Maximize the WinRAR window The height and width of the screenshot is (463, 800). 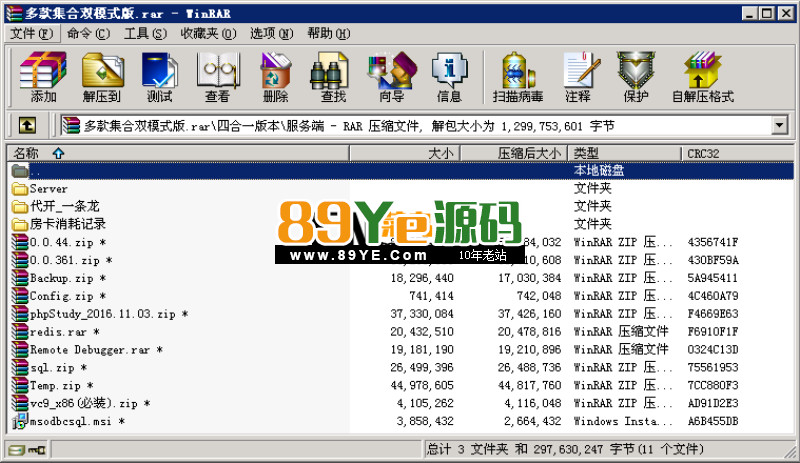(767, 13)
